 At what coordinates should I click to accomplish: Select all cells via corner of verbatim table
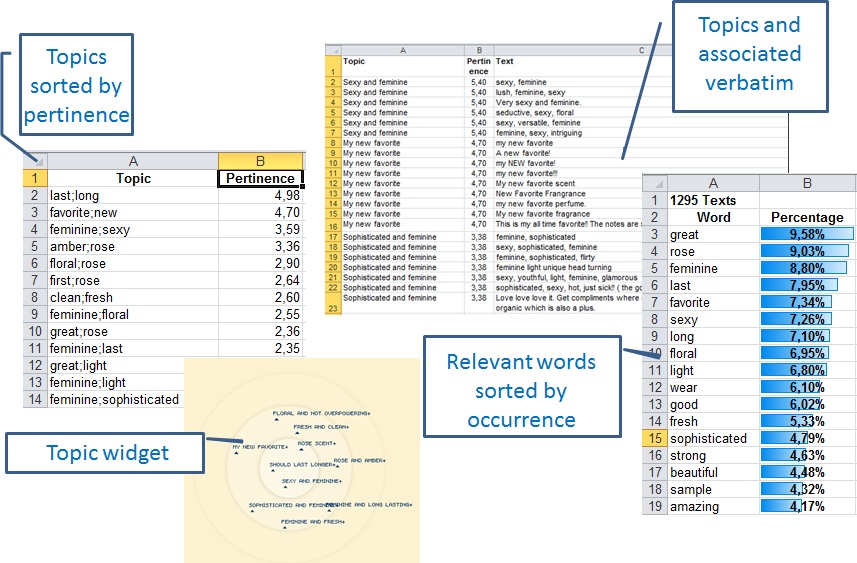pos(333,50)
